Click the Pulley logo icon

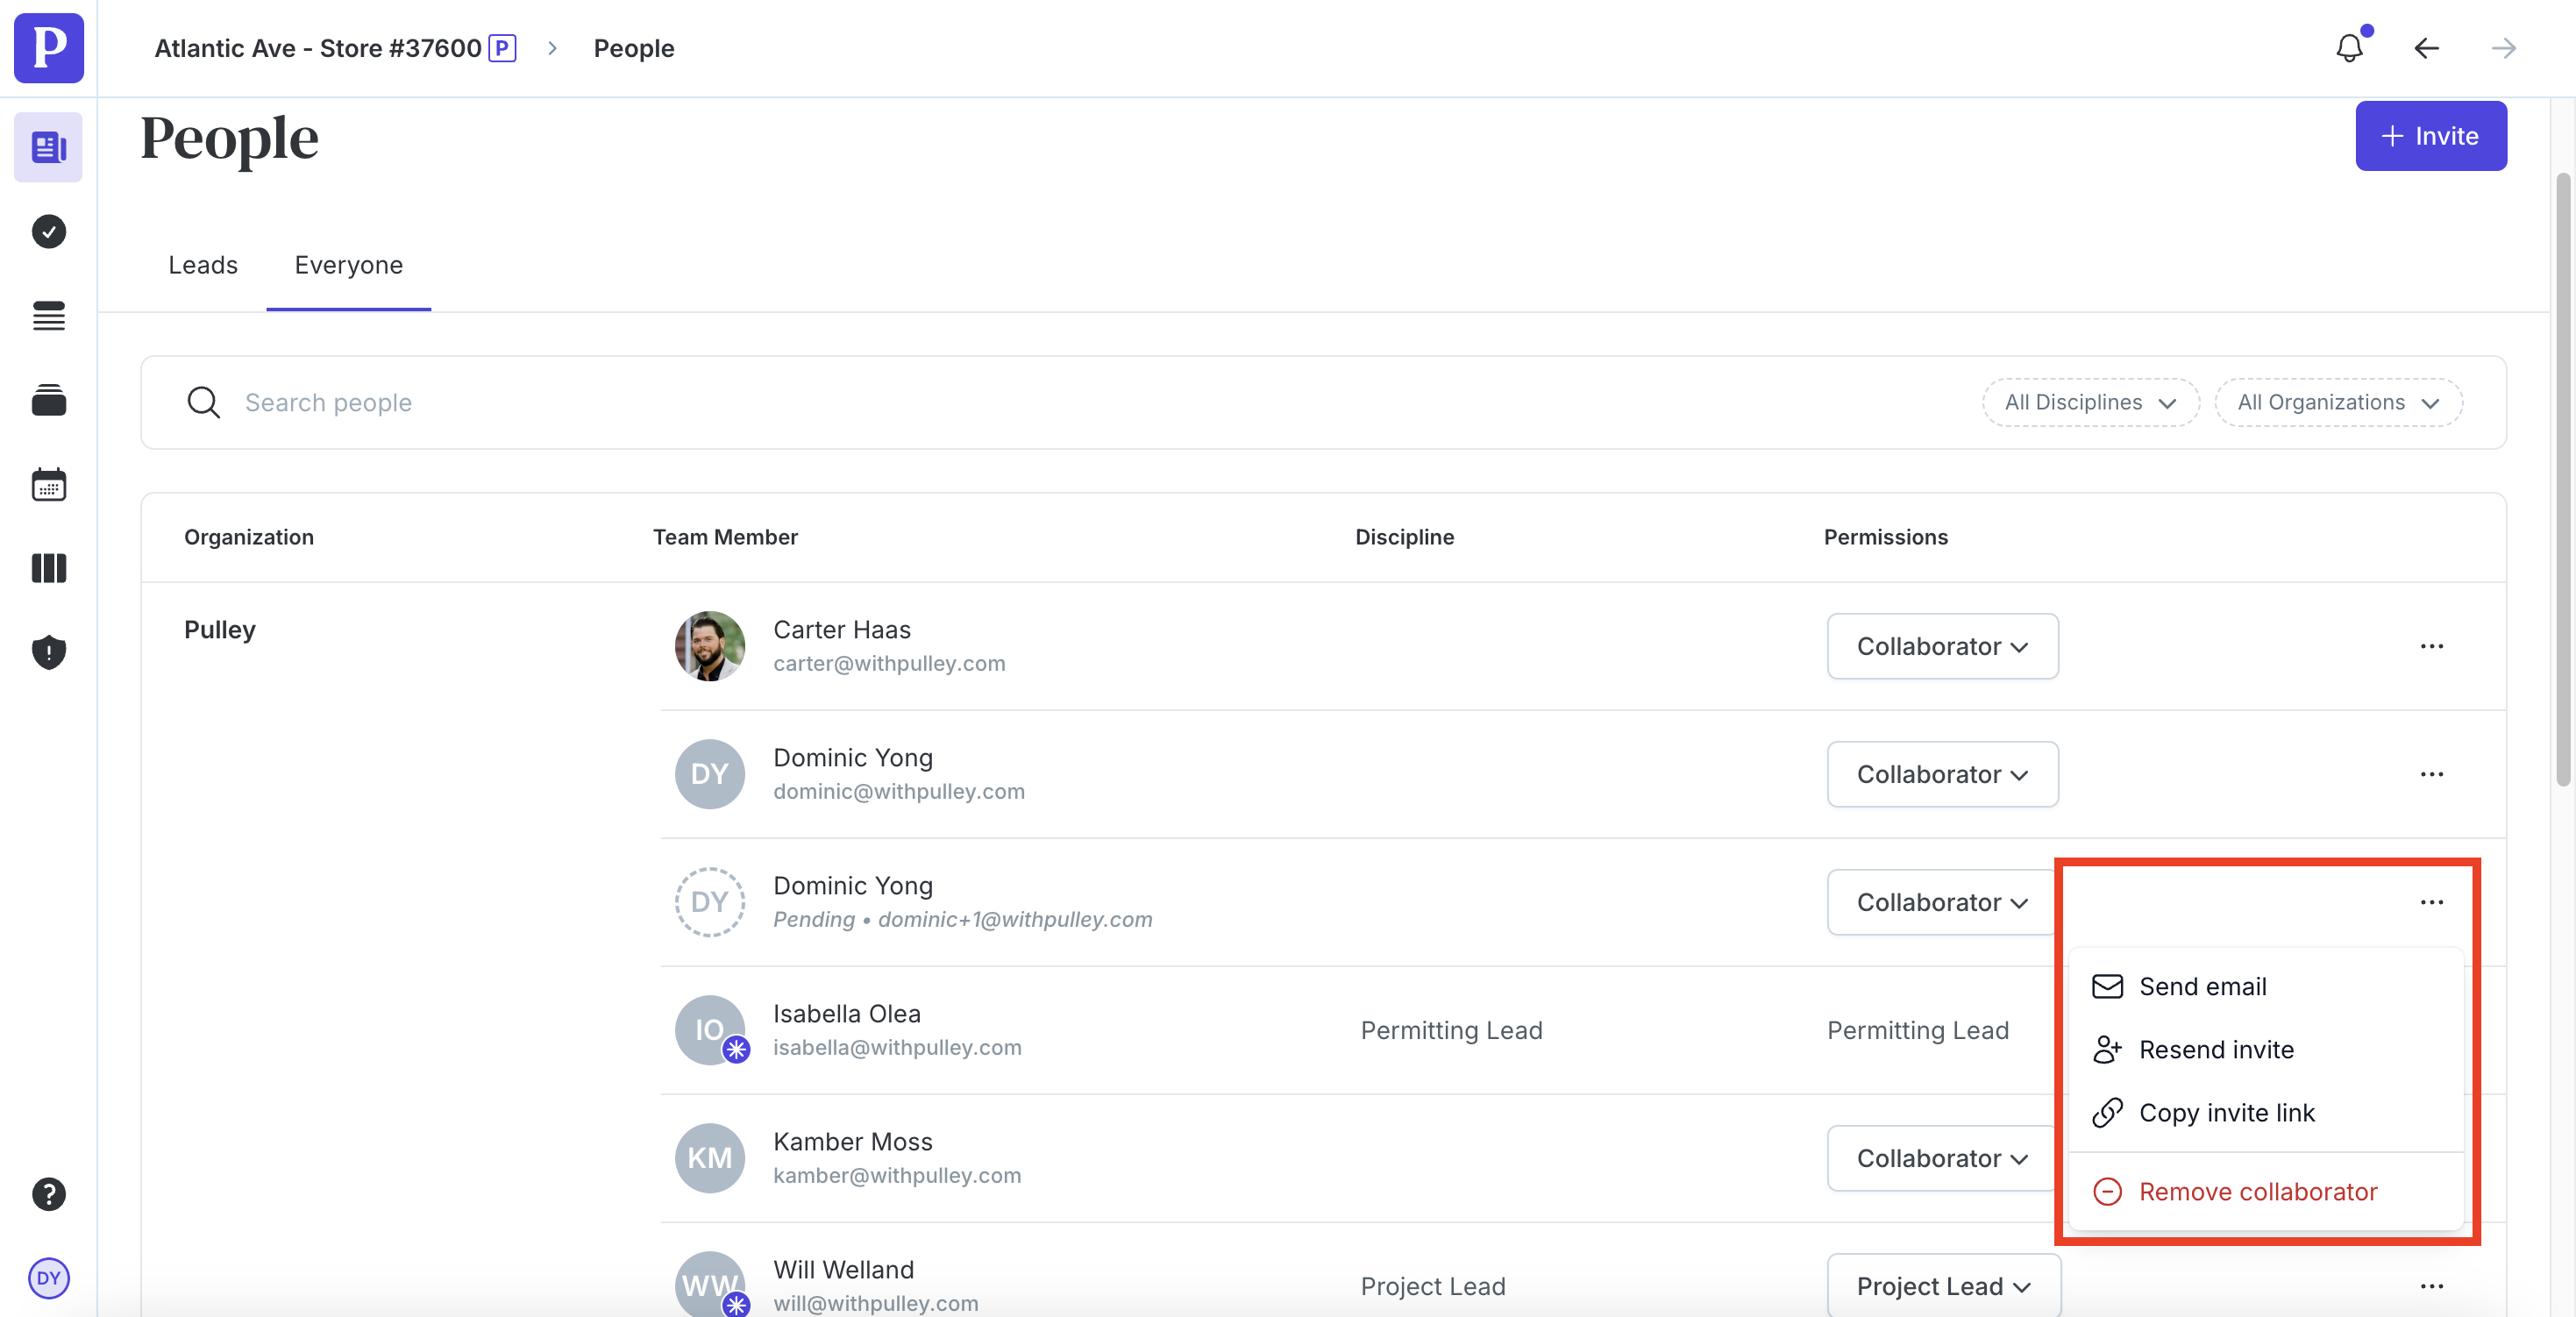(48, 48)
